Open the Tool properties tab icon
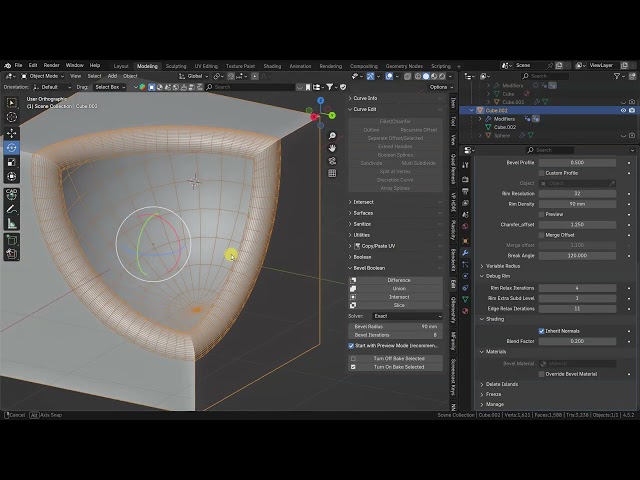640x480 pixels. [x=465, y=165]
